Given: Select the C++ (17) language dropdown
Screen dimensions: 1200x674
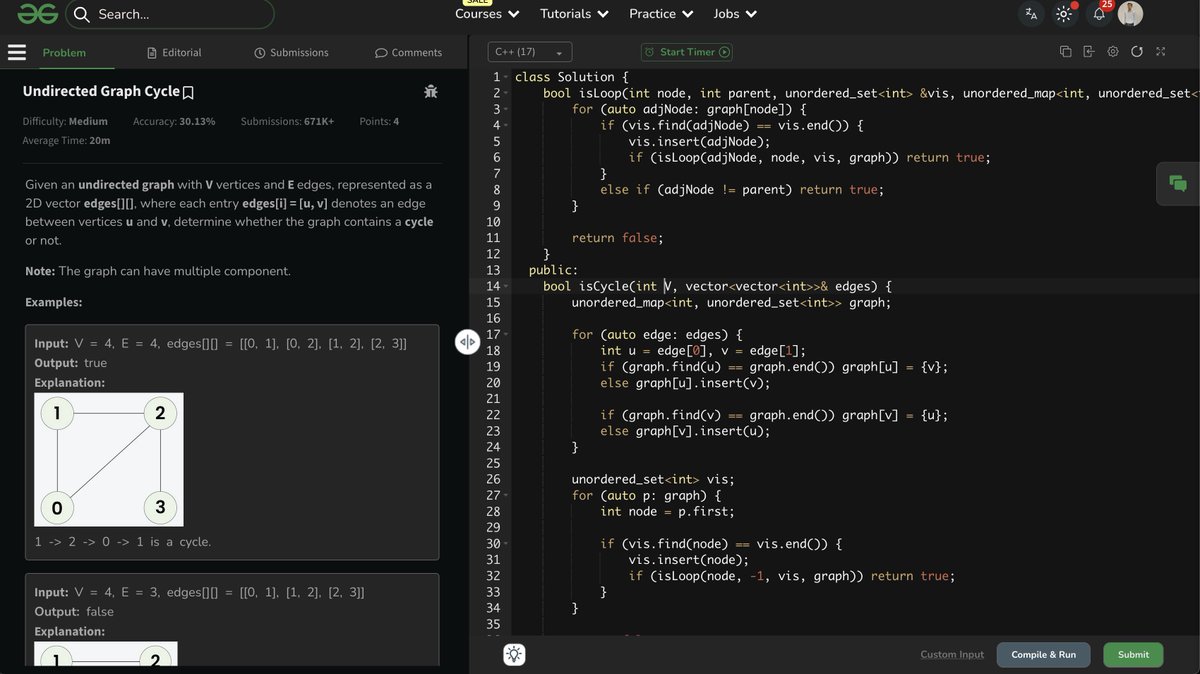Looking at the screenshot, I should tap(530, 52).
